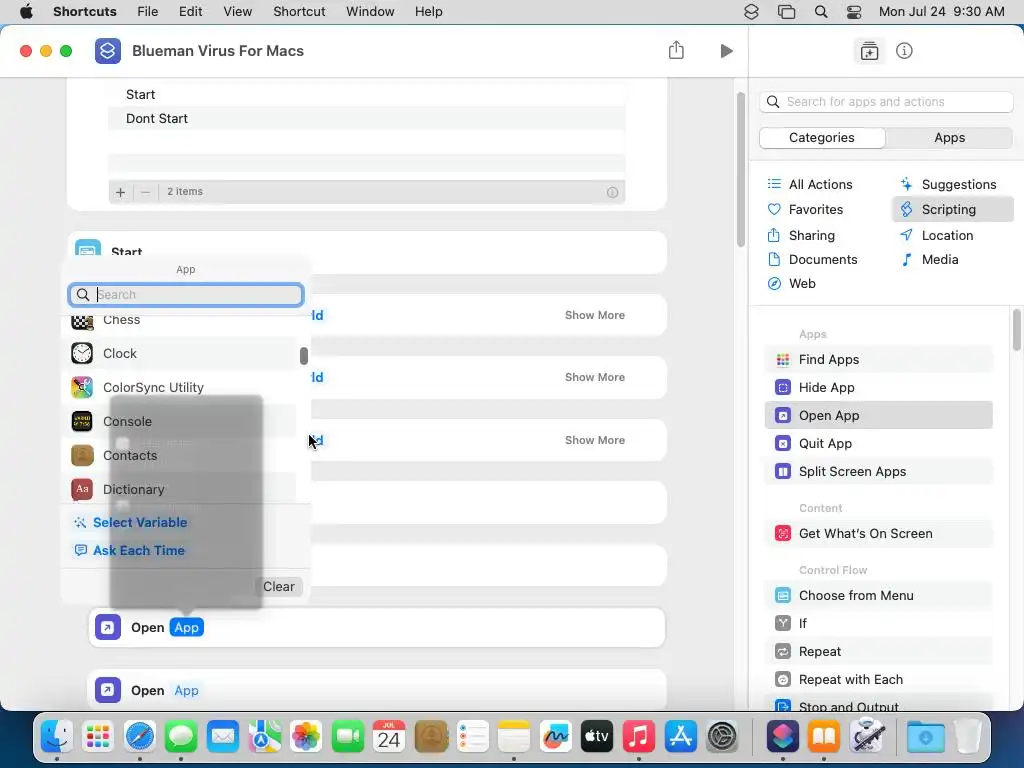Click the app picker list scrollbar thumb
1024x768 pixels.
(304, 356)
